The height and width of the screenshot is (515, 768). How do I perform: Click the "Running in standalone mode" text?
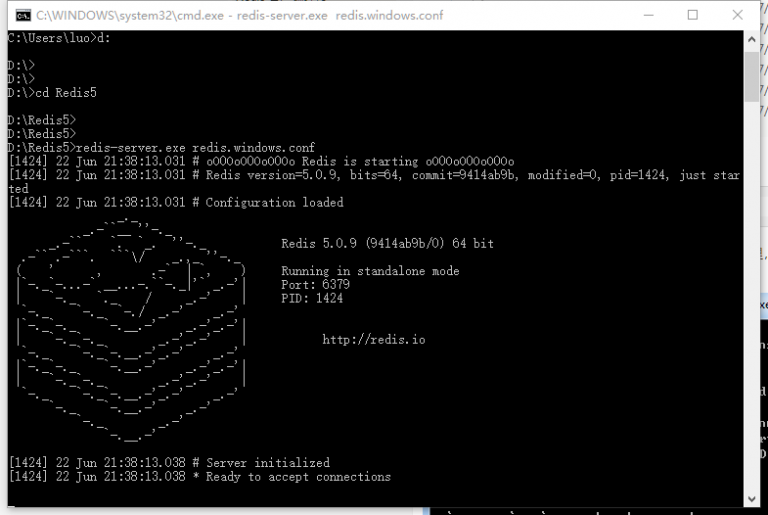click(370, 271)
